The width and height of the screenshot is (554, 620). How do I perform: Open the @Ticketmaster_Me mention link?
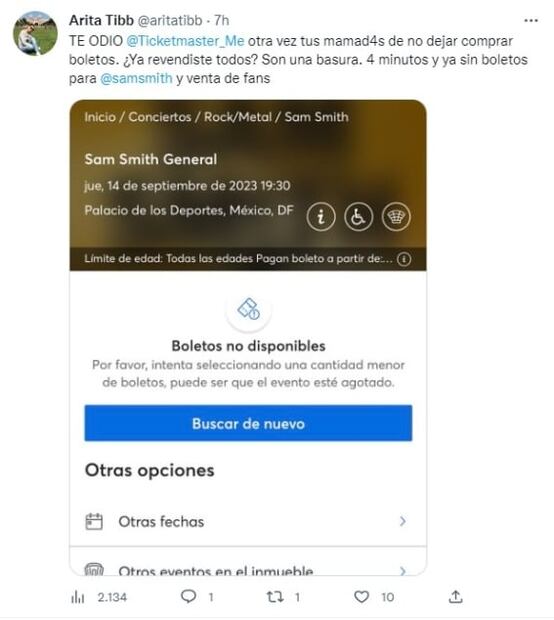point(185,41)
